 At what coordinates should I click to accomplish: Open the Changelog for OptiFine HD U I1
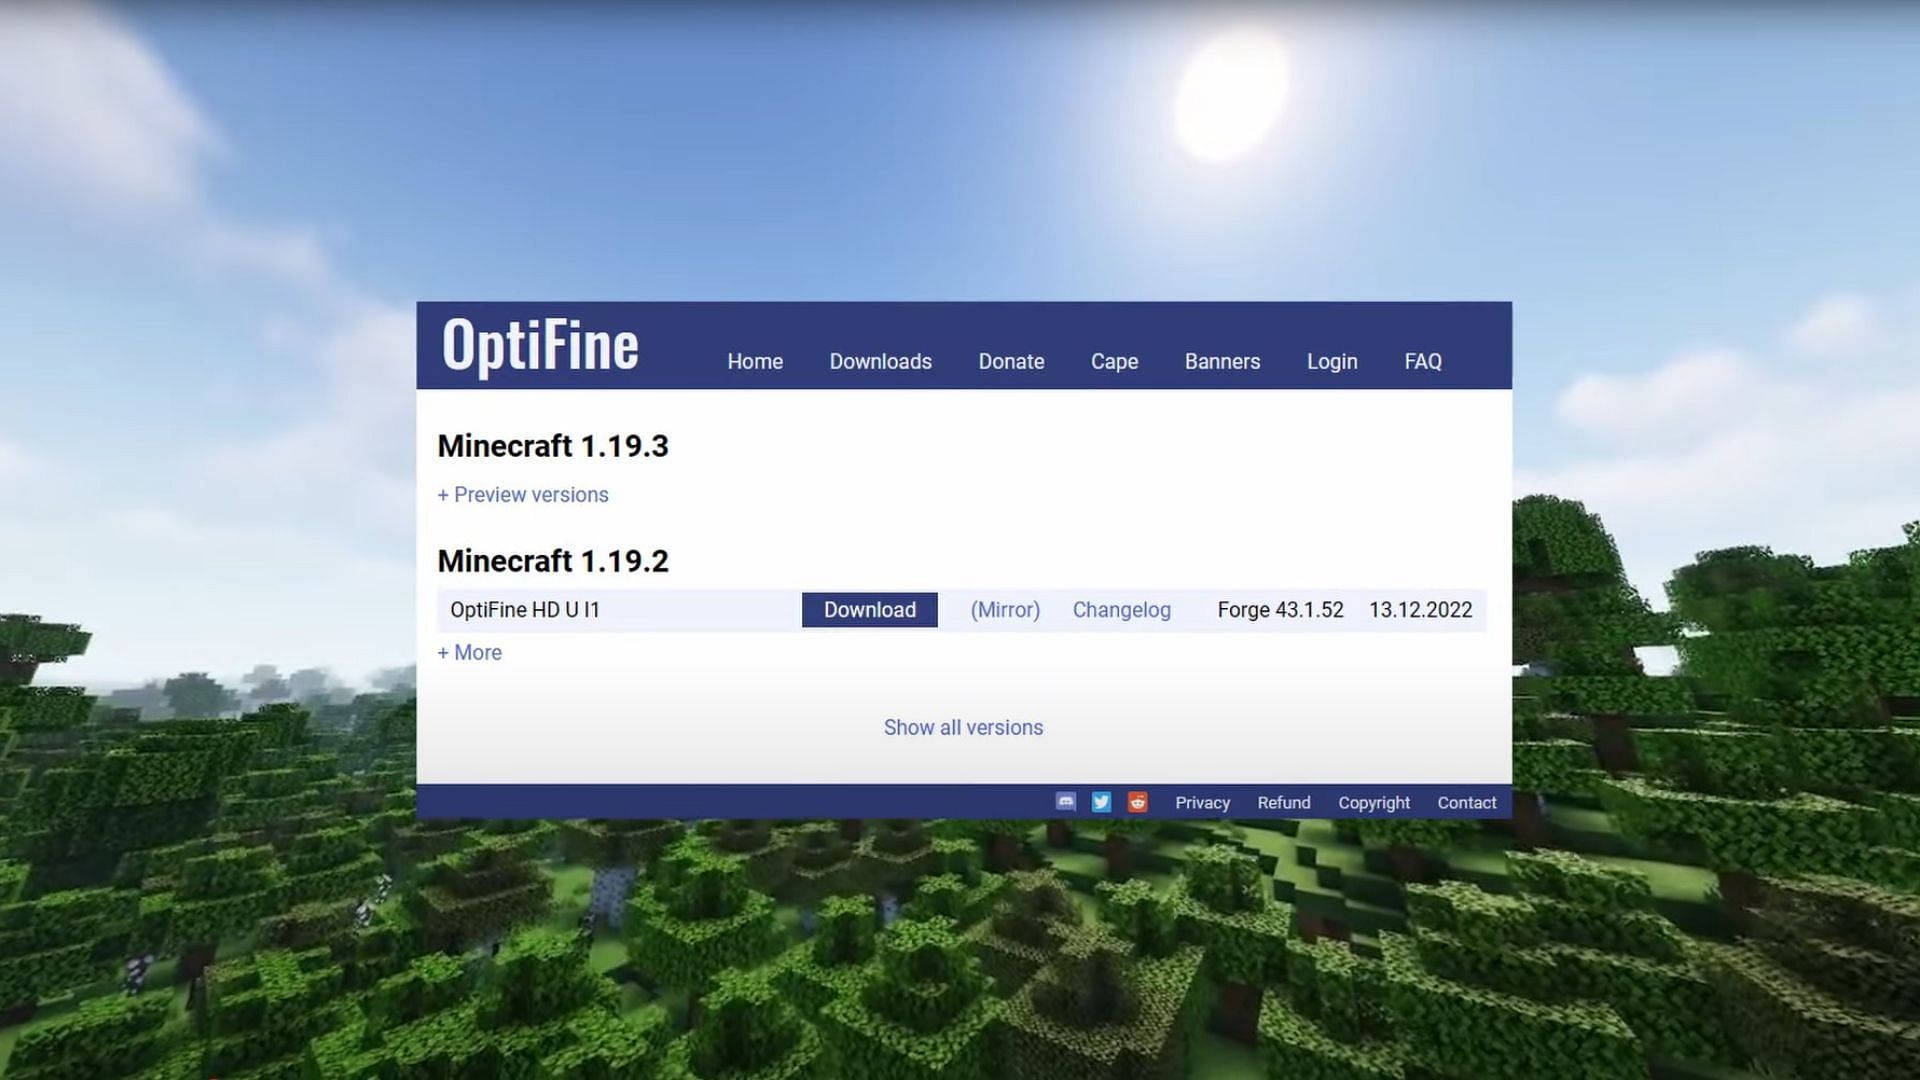click(x=1121, y=609)
